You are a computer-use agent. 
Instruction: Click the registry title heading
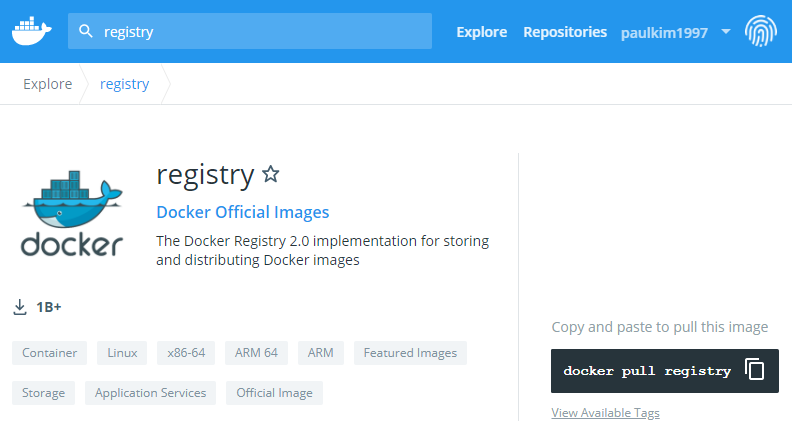205,176
